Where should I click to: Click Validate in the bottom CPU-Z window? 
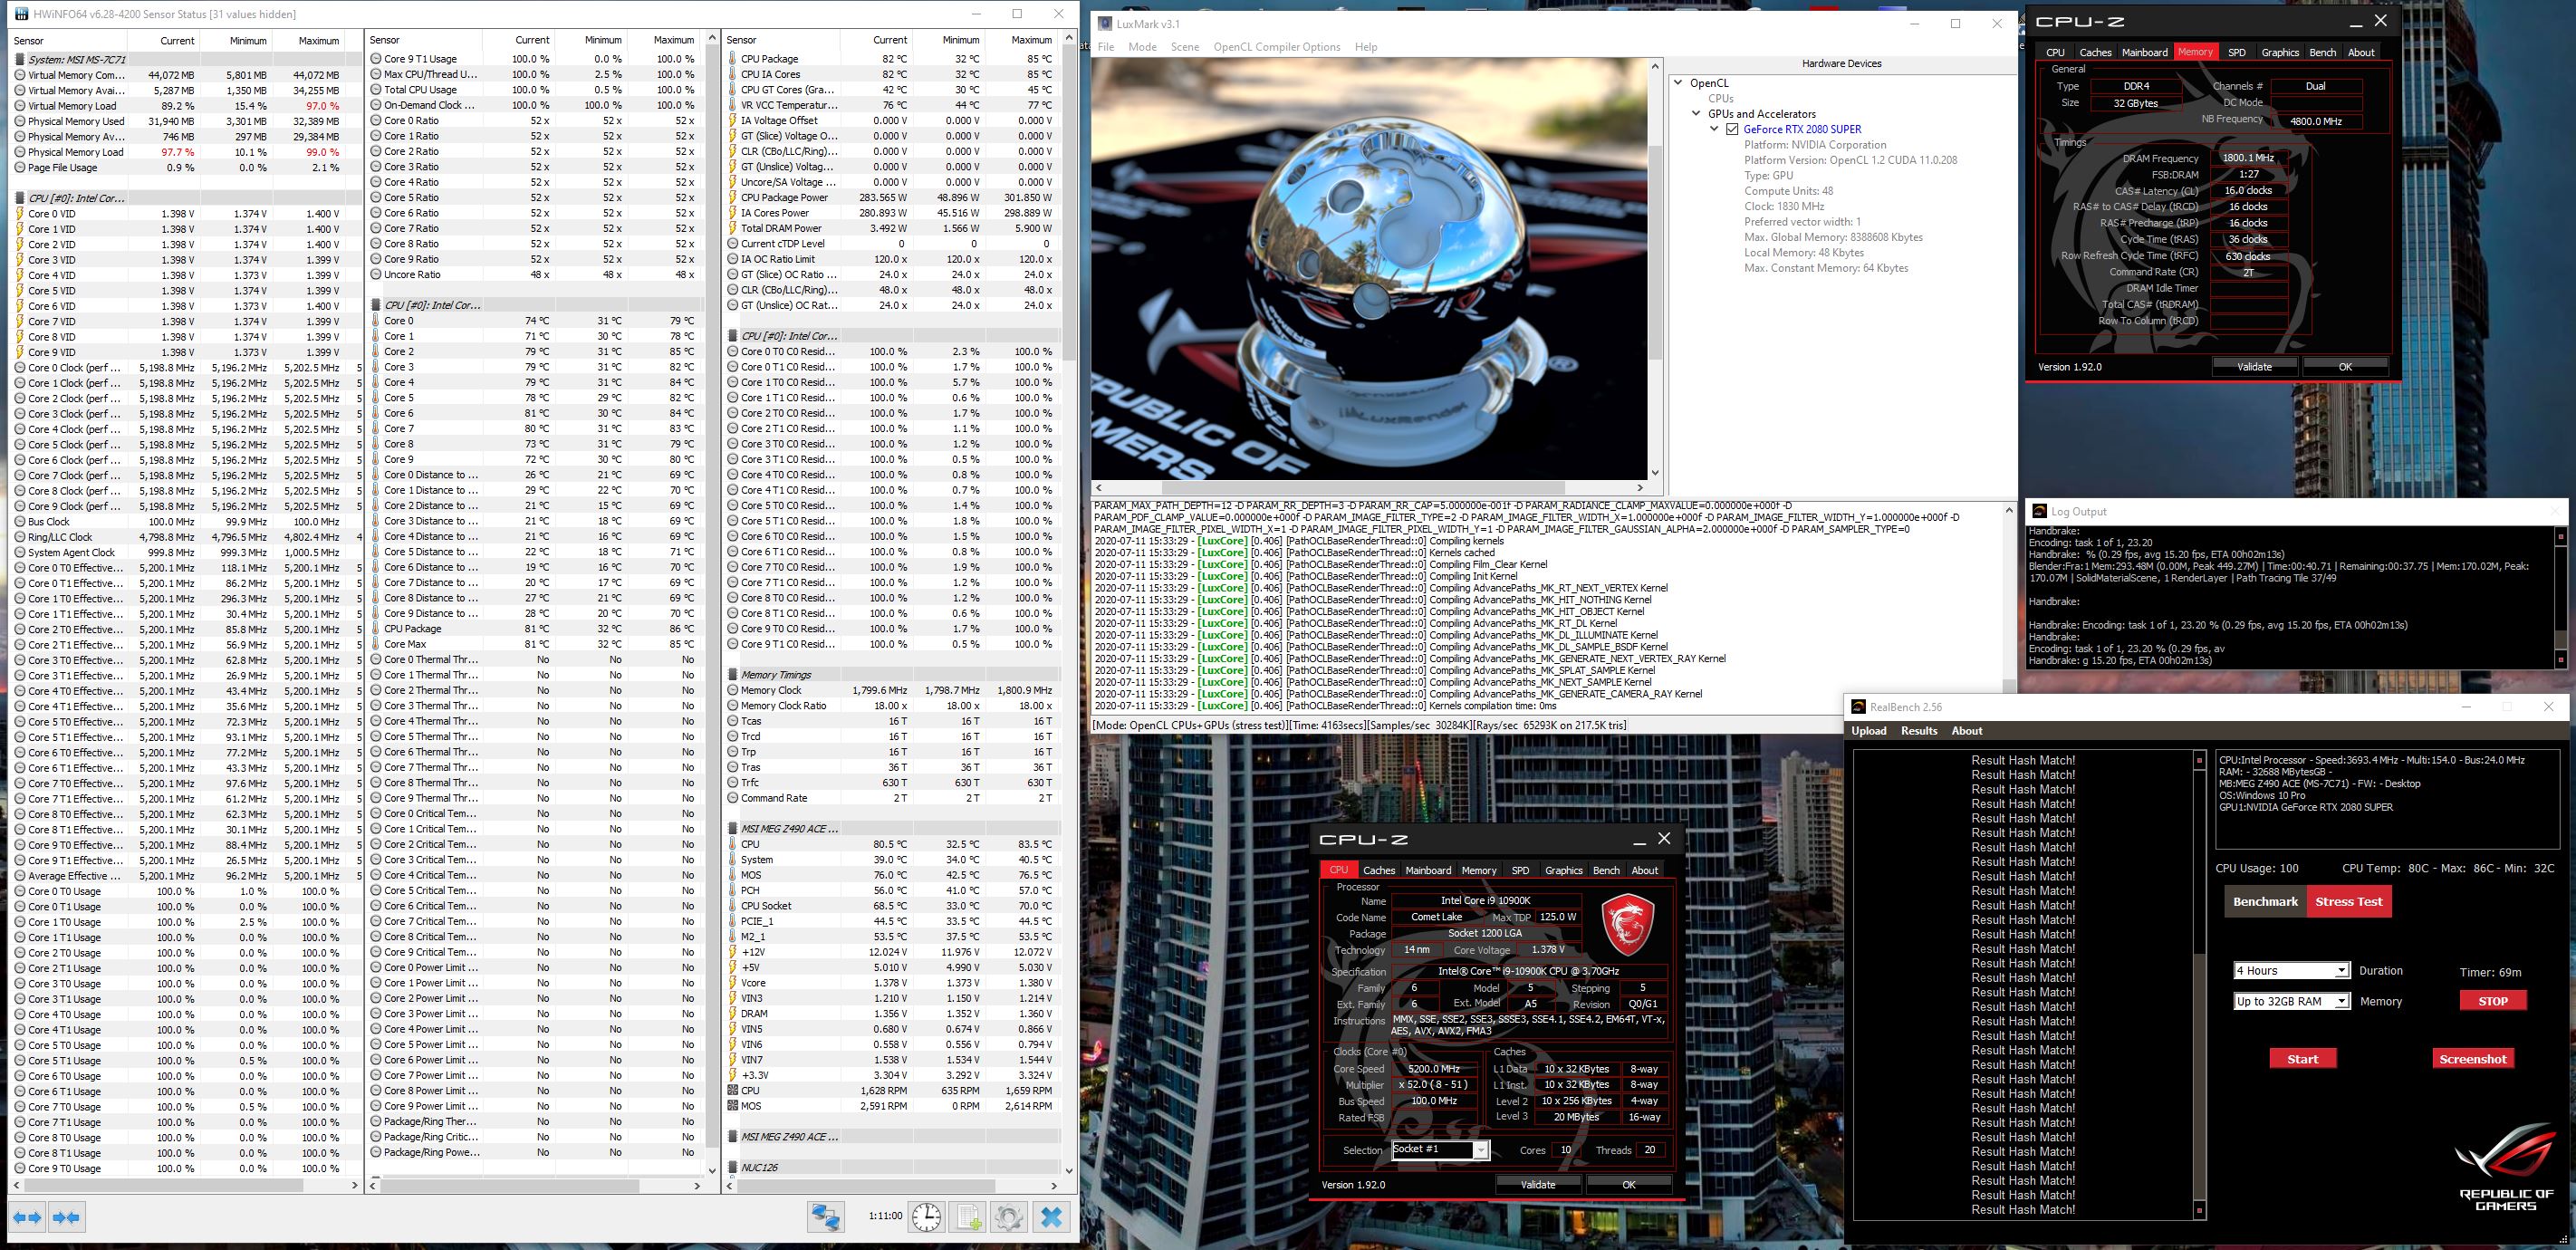(1538, 1185)
